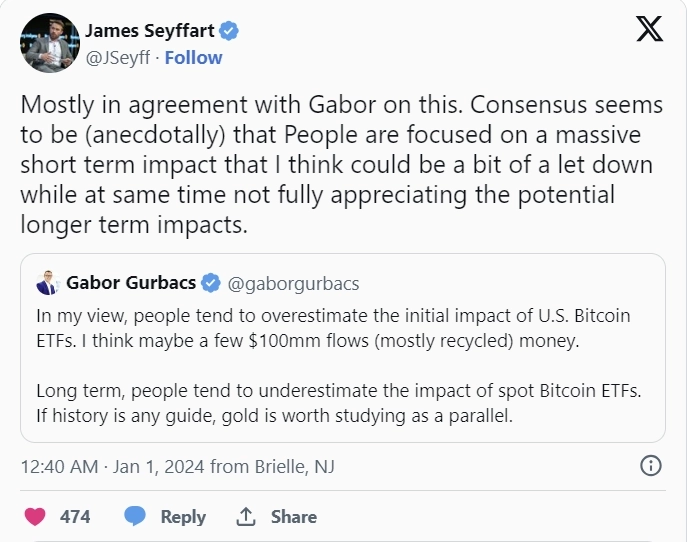Image resolution: width=687 pixels, height=542 pixels.
Task: Click the main tweet text about Gabor
Action: (x=335, y=165)
